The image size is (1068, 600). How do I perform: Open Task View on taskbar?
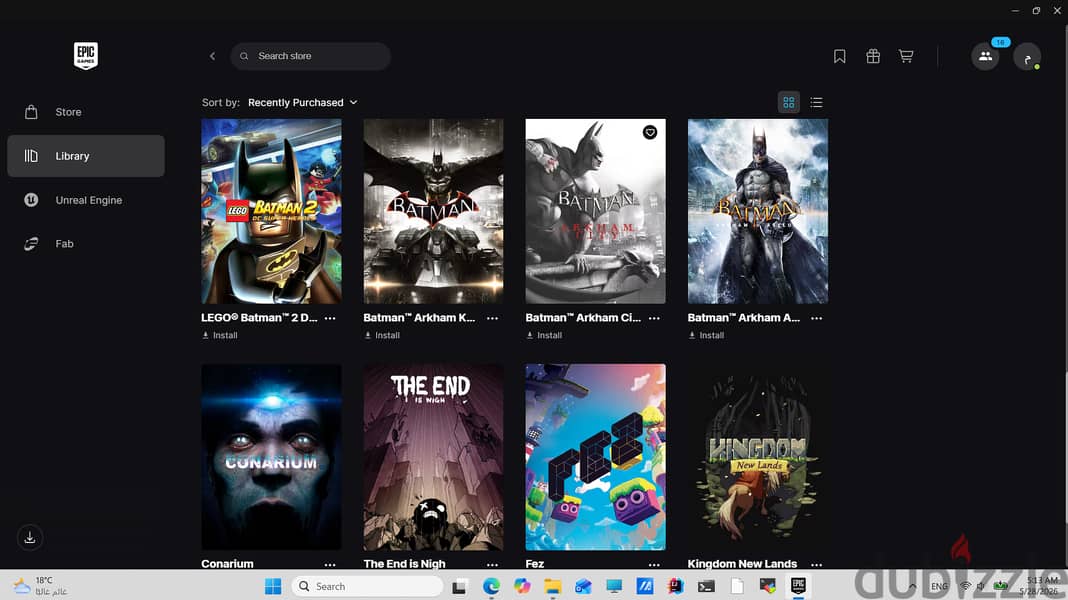pyautogui.click(x=460, y=586)
